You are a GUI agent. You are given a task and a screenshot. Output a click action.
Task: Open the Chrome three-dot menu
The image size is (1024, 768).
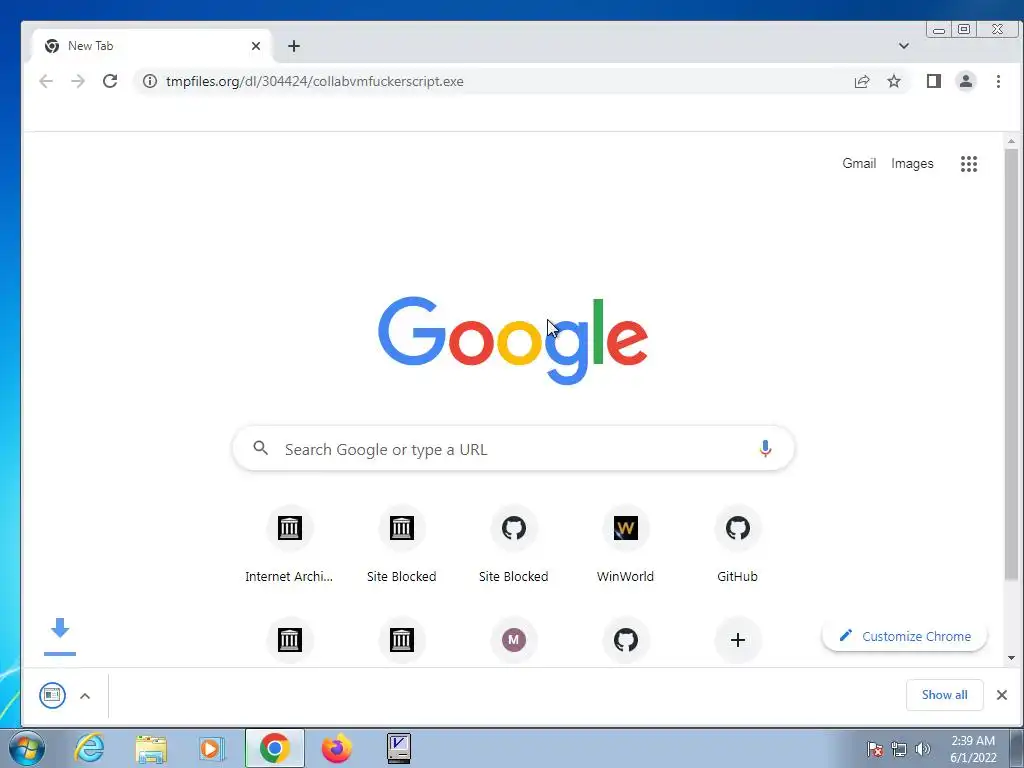(998, 82)
